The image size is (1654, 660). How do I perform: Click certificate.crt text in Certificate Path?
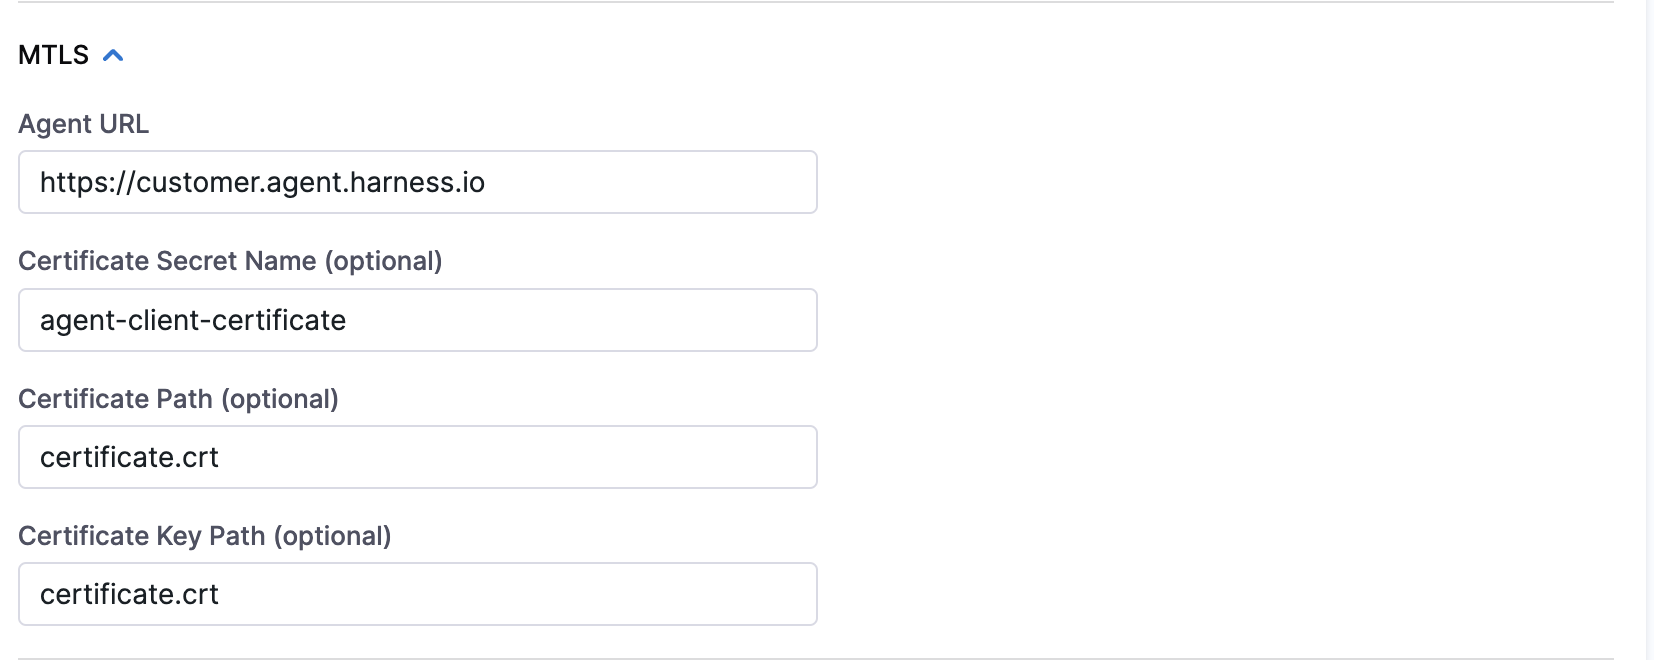129,457
